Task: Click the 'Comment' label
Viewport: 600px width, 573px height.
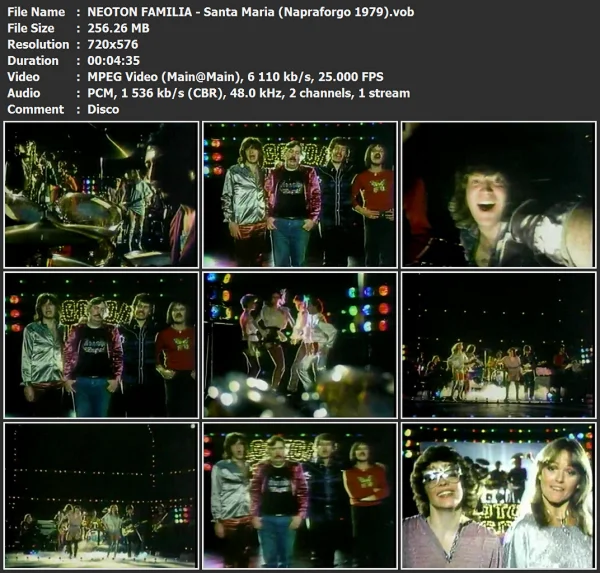Action: 36,109
